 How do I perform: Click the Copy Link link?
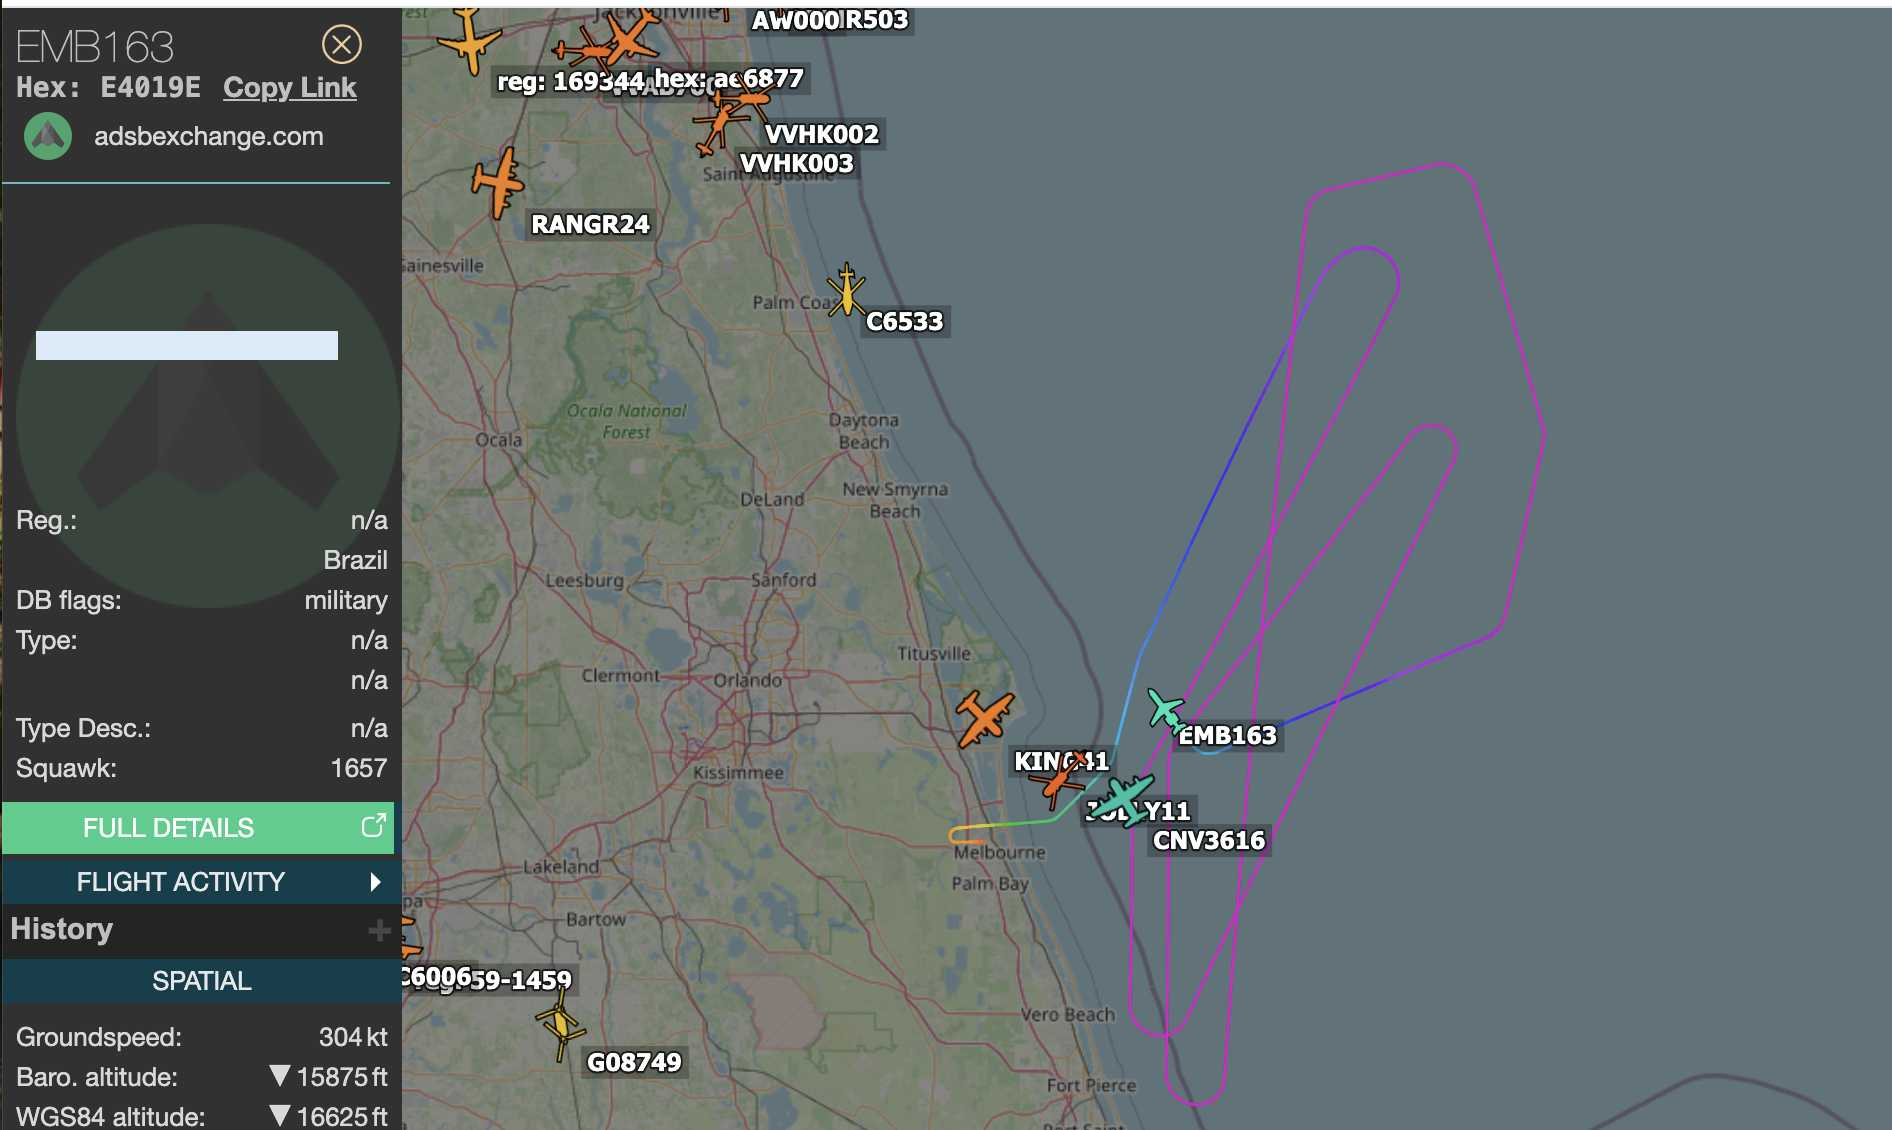pyautogui.click(x=289, y=88)
